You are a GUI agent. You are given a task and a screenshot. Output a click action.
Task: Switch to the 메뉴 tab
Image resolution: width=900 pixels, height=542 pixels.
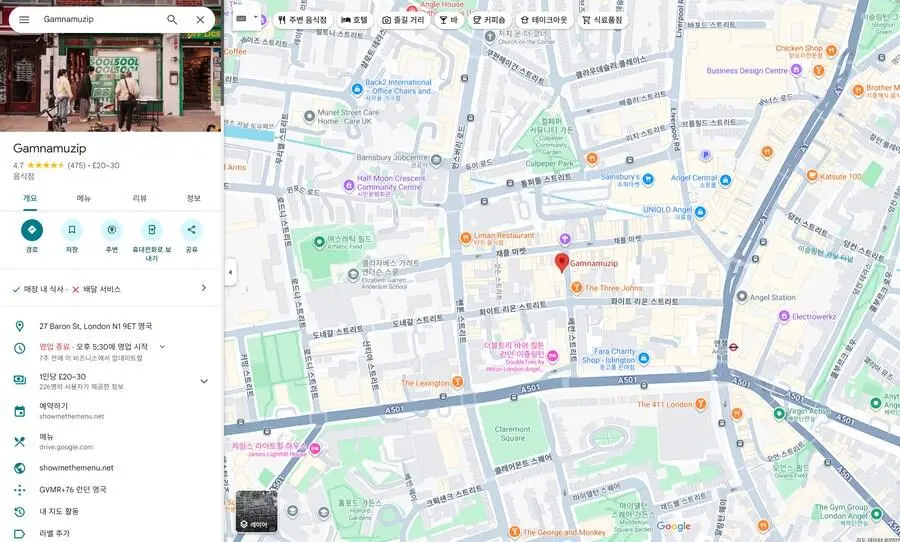[x=84, y=198]
